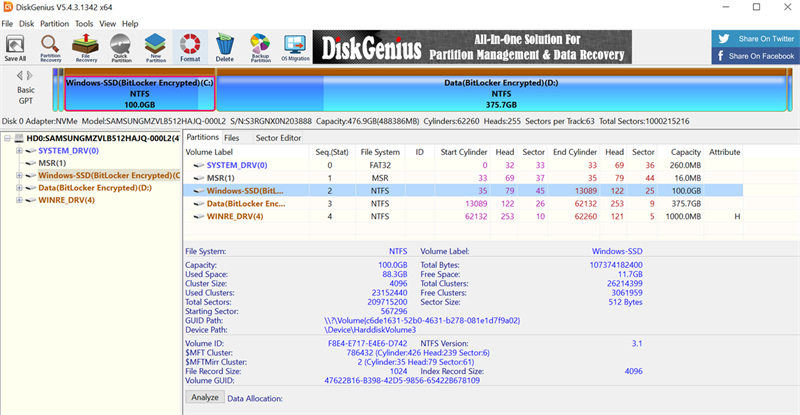Click the File System column header

click(380, 152)
